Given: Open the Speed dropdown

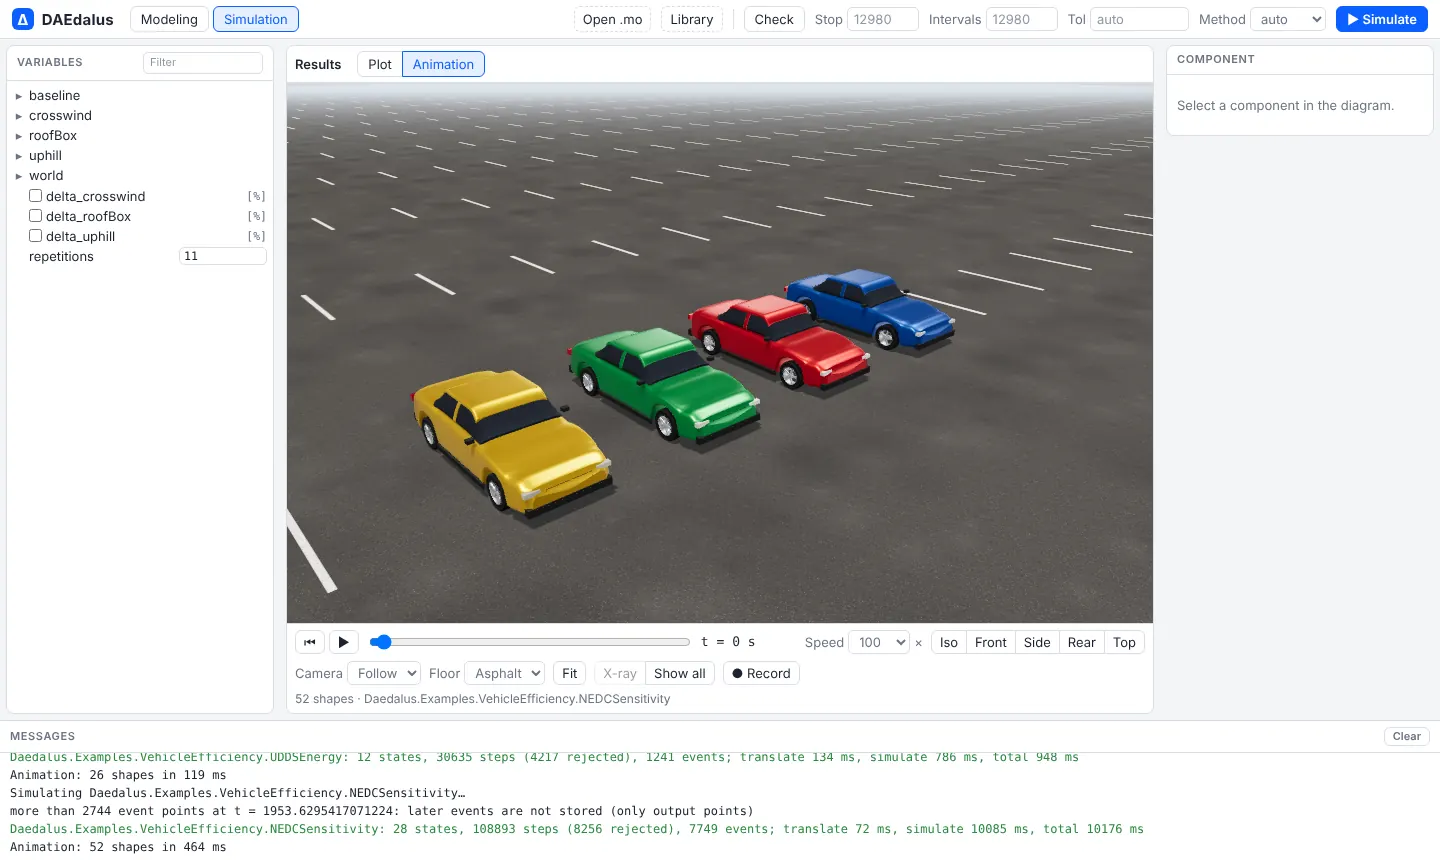Looking at the screenshot, I should click(x=879, y=642).
